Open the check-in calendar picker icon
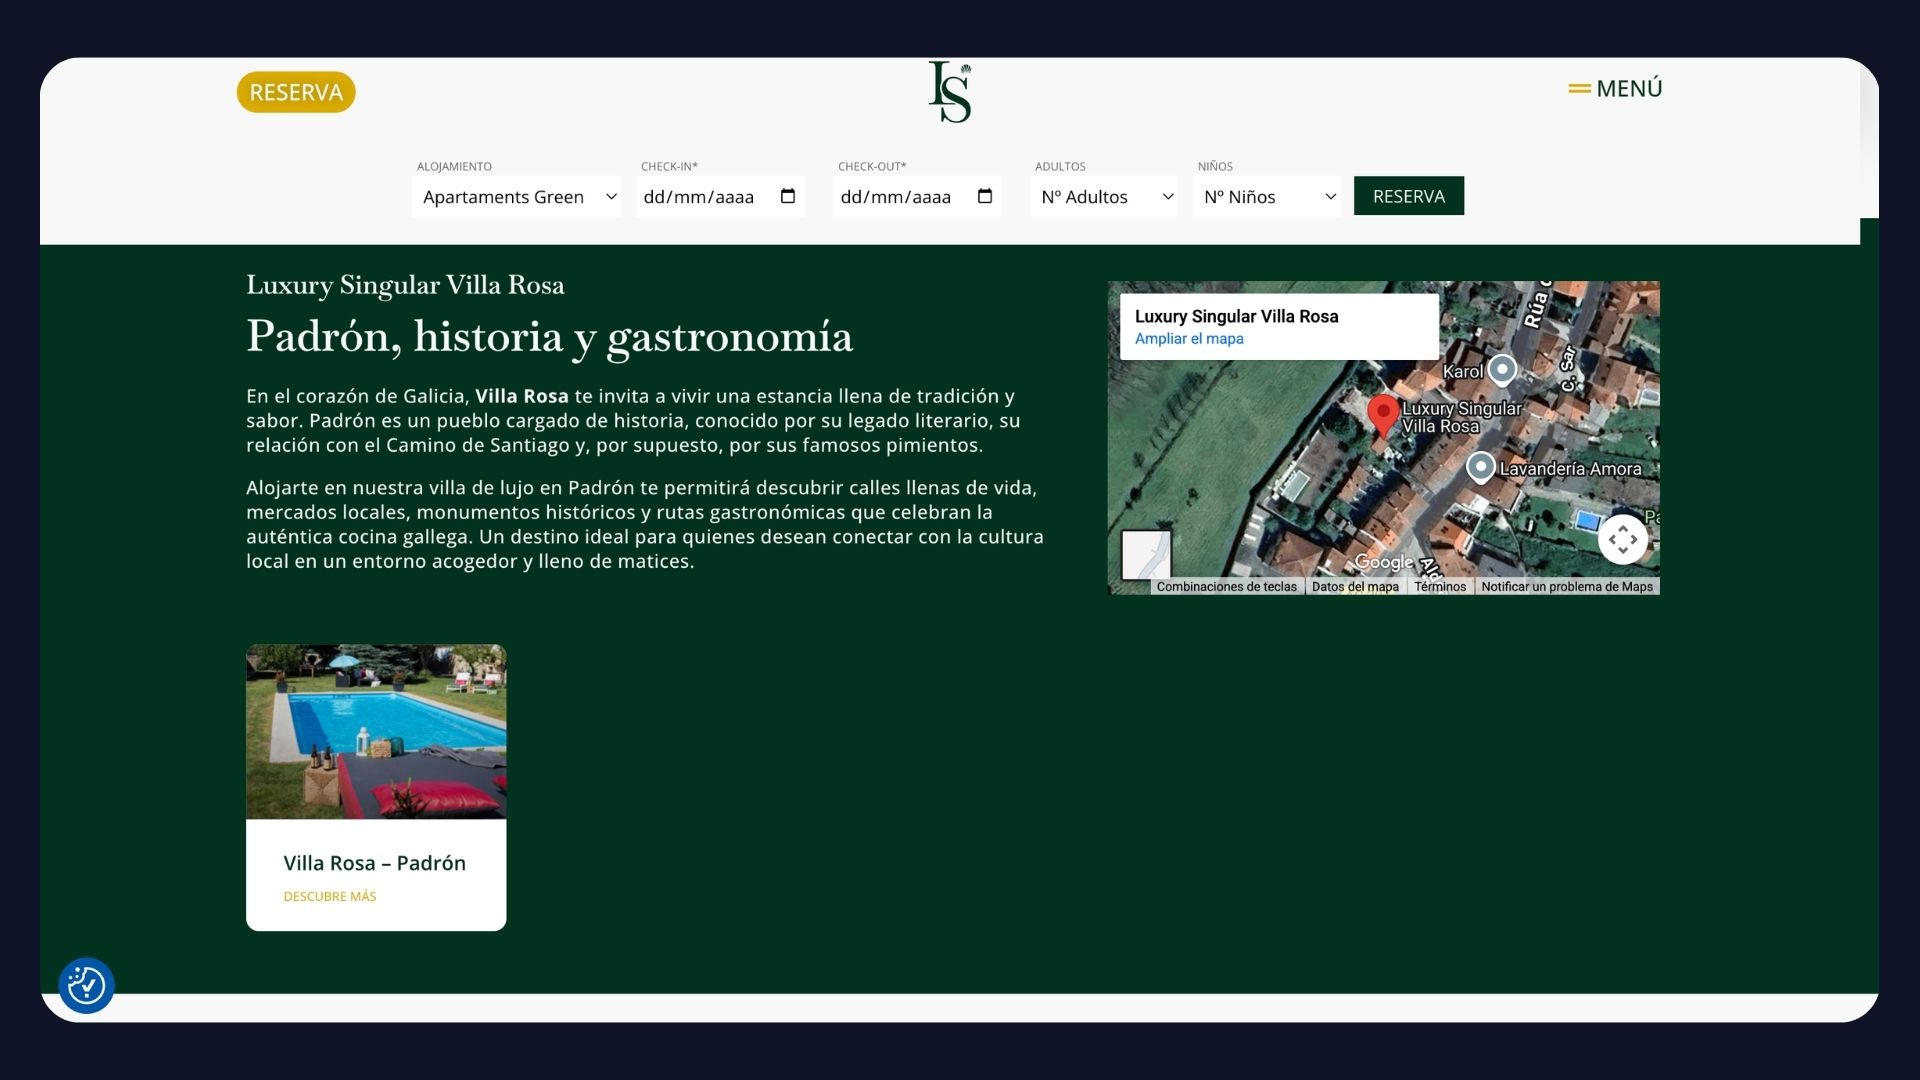The height and width of the screenshot is (1080, 1920). (788, 196)
